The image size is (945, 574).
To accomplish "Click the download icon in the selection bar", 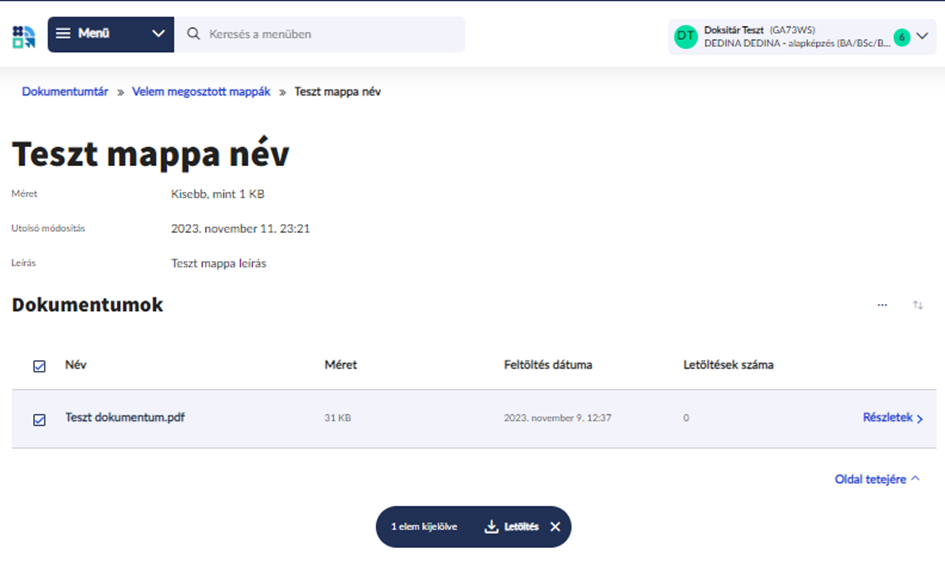I will tap(491, 527).
